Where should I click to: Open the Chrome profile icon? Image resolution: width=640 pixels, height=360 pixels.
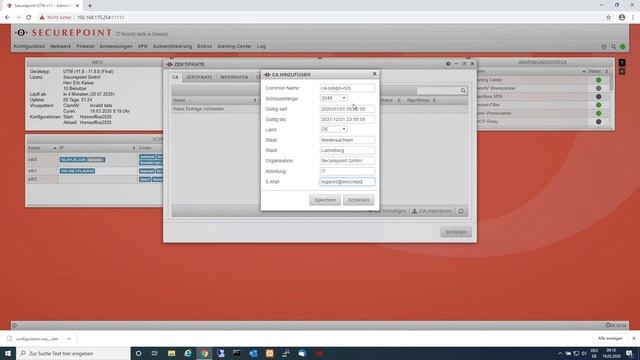pos(622,18)
